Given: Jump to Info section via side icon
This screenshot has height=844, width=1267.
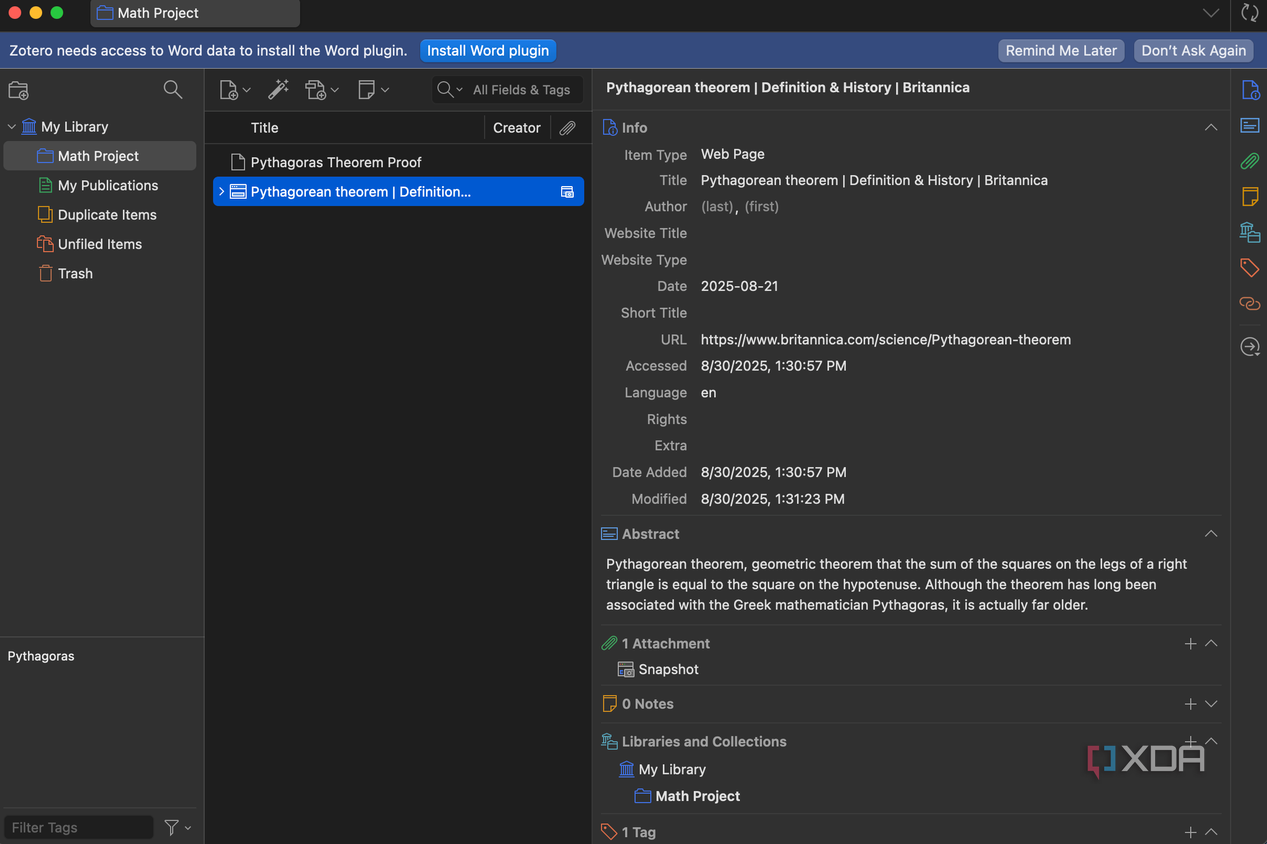Looking at the screenshot, I should (x=1250, y=90).
